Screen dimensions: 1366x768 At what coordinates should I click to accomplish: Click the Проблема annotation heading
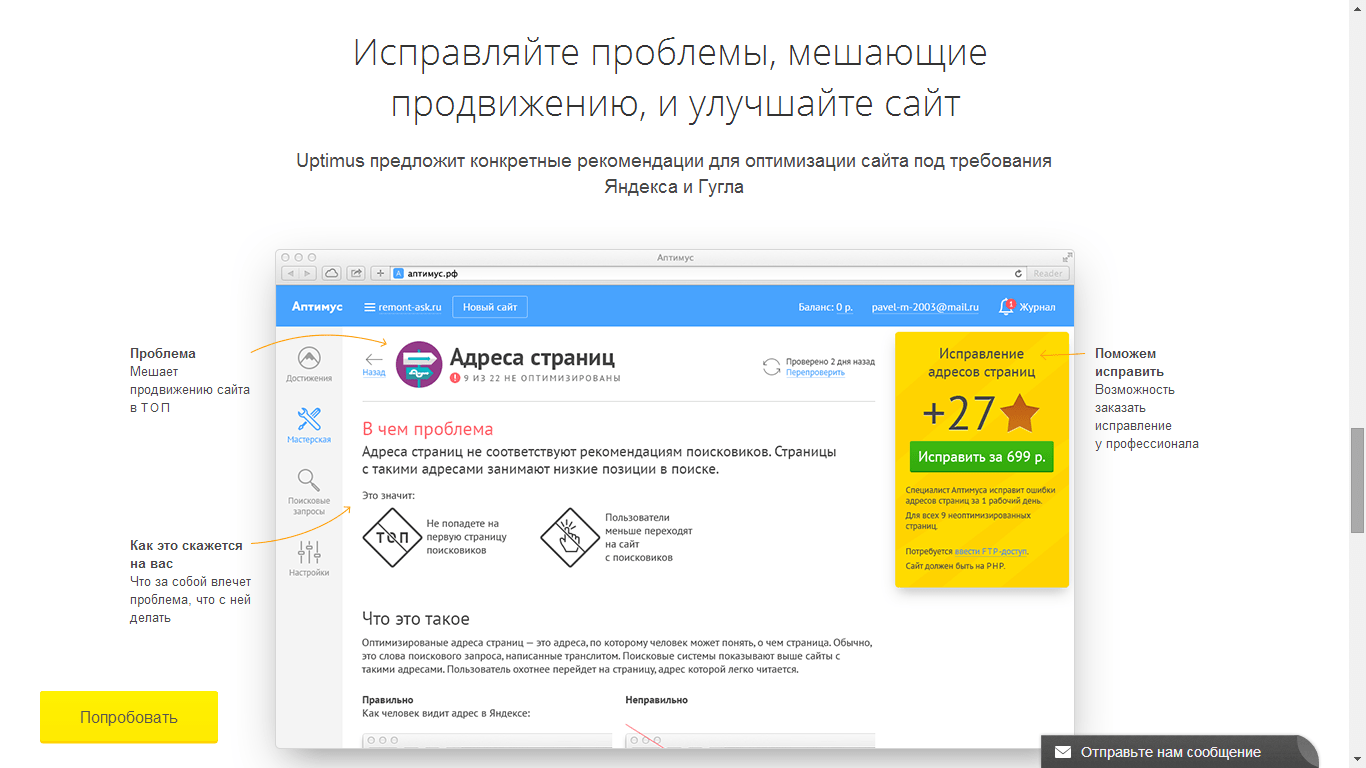163,354
